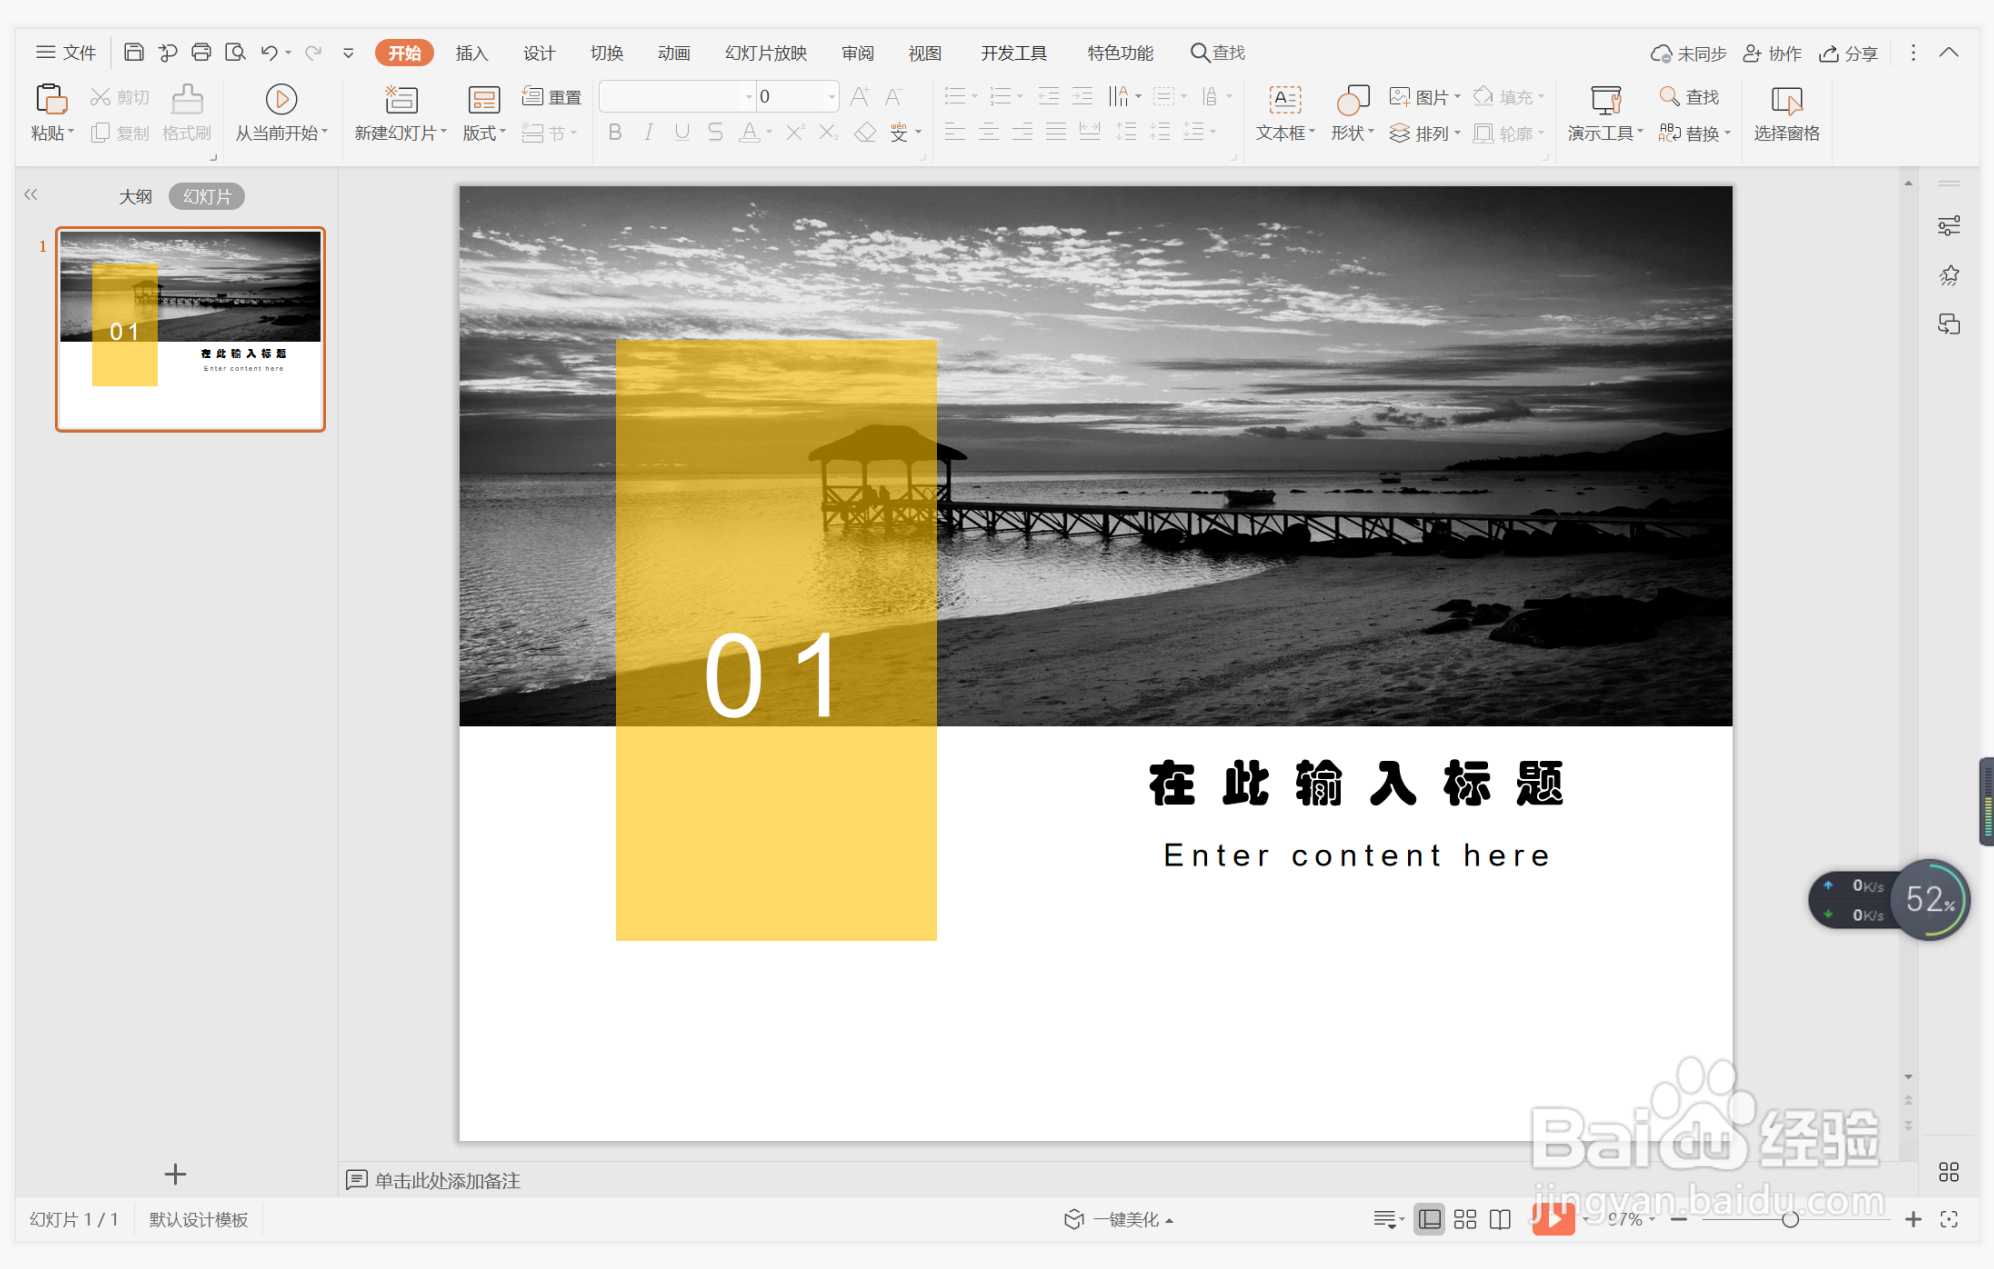Switch to slide sorter view icon
Screen dimensions: 1994x1269
click(x=1465, y=1219)
